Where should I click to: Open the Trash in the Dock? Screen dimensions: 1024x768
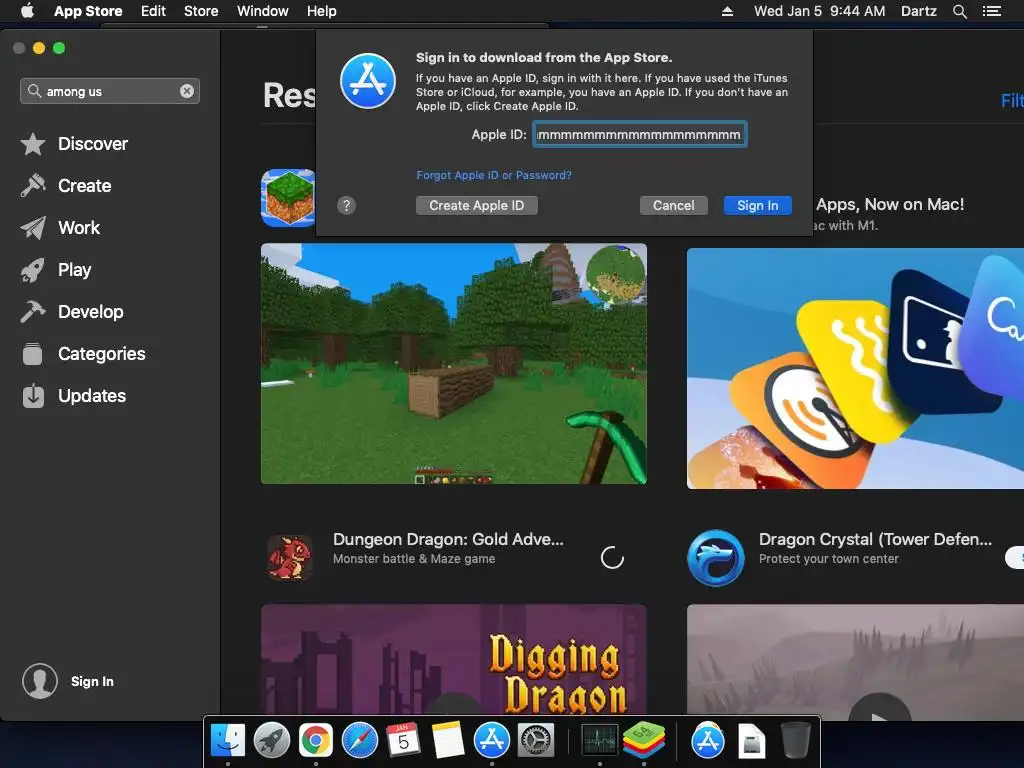(795, 741)
